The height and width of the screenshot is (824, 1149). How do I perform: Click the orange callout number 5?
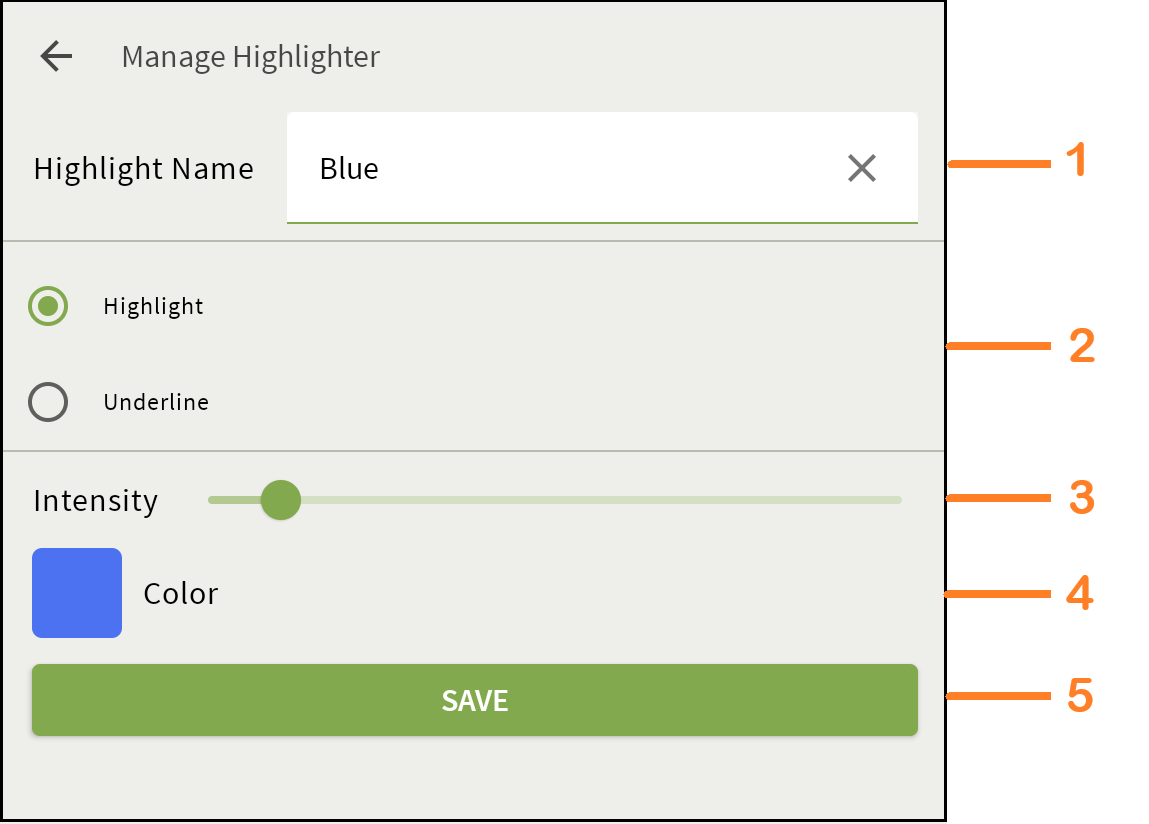point(1080,696)
